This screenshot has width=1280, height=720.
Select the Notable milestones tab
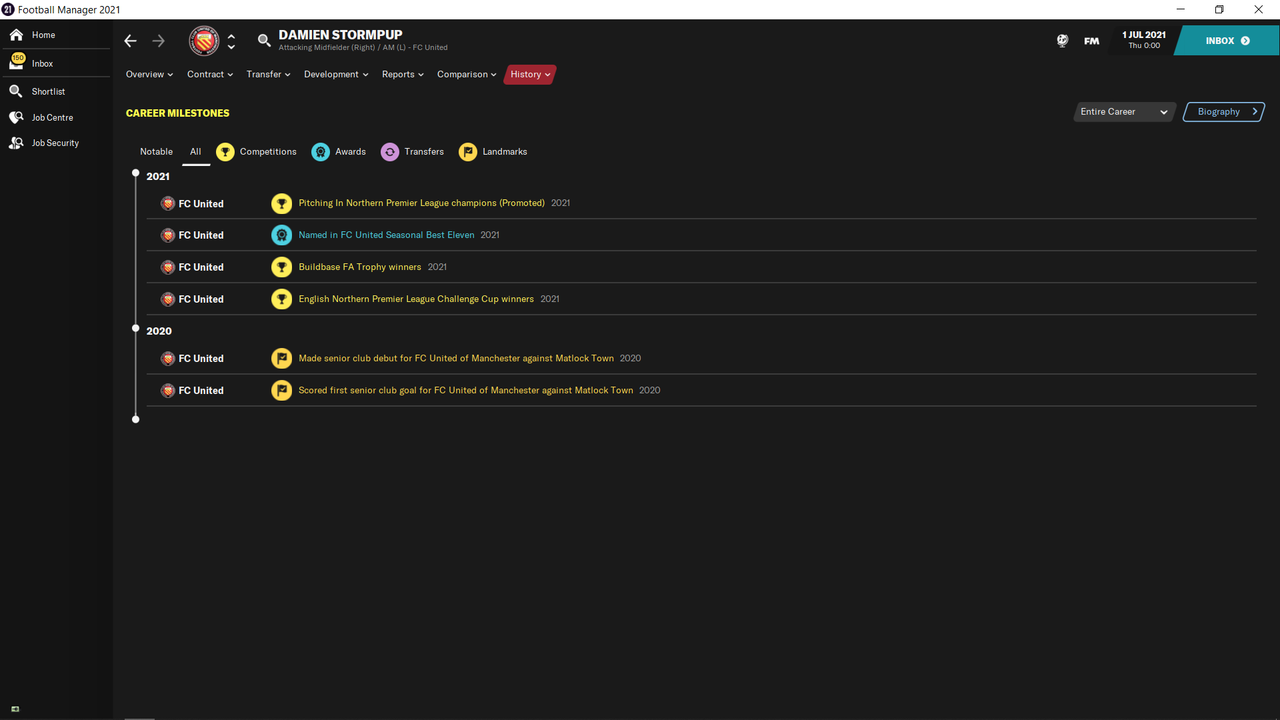156,152
